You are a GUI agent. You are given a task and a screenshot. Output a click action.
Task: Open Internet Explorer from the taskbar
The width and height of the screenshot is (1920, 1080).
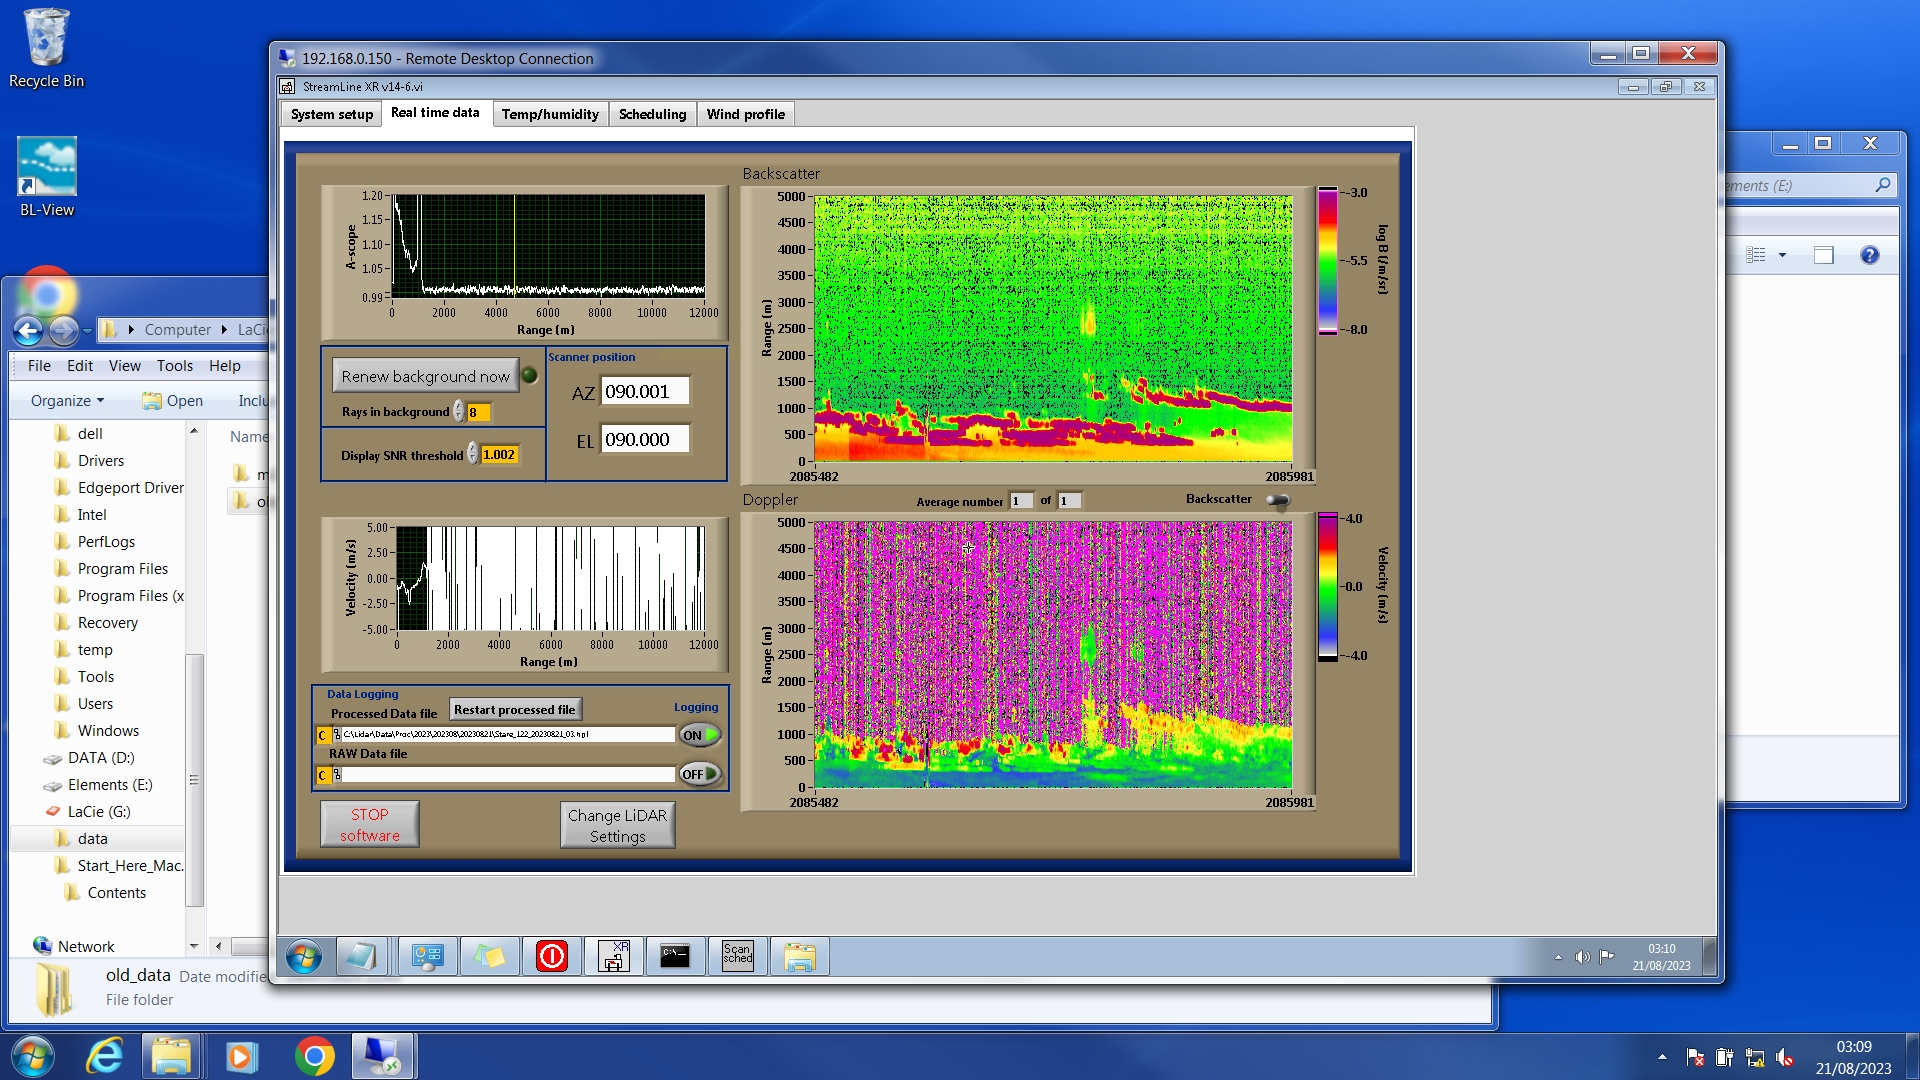pyautogui.click(x=104, y=1056)
